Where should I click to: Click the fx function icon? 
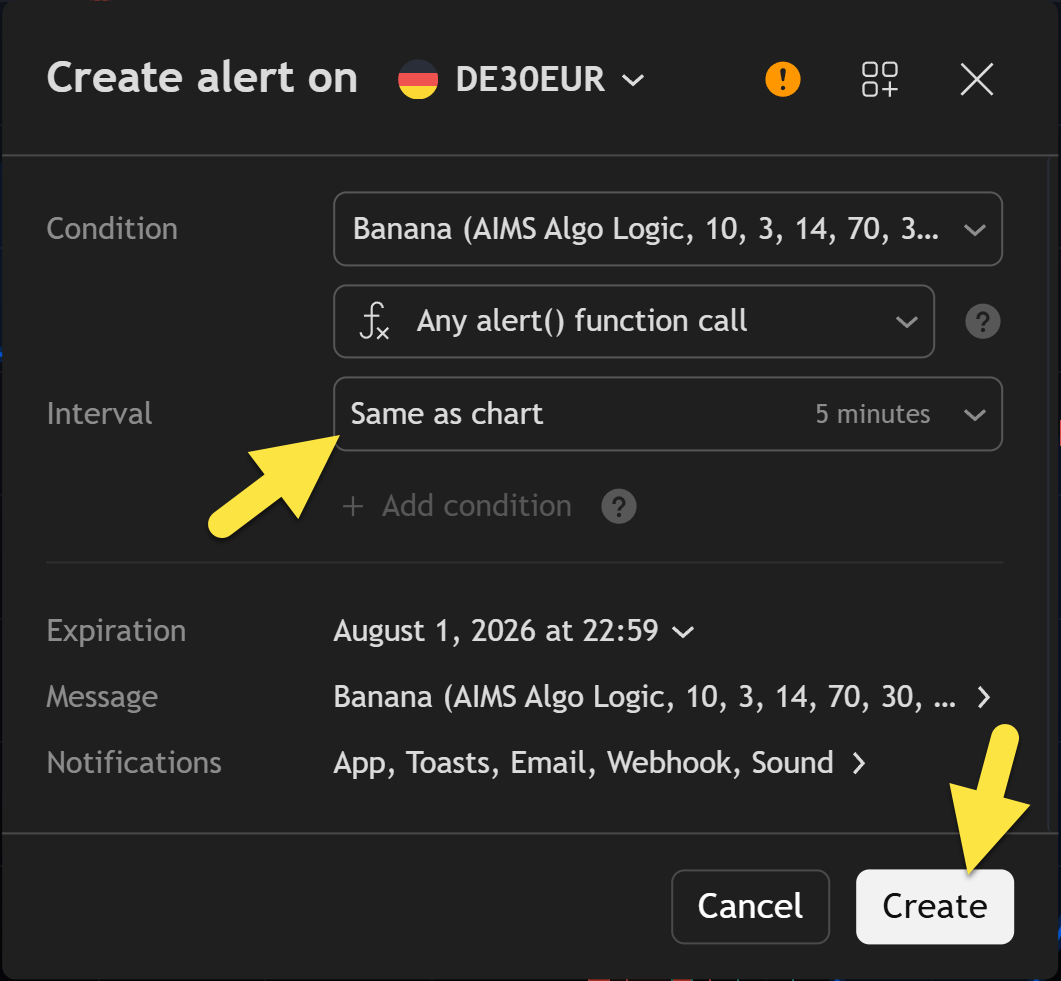click(x=374, y=321)
